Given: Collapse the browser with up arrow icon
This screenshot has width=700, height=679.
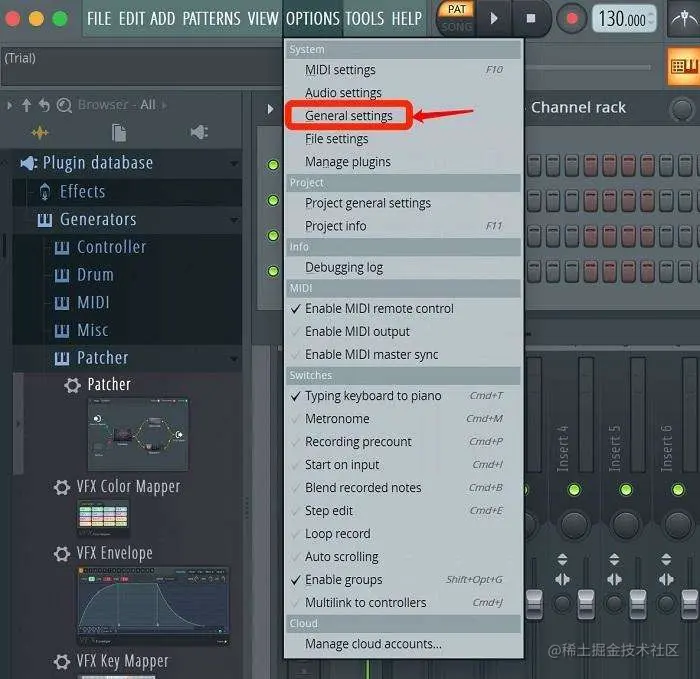Looking at the screenshot, I should [x=26, y=105].
